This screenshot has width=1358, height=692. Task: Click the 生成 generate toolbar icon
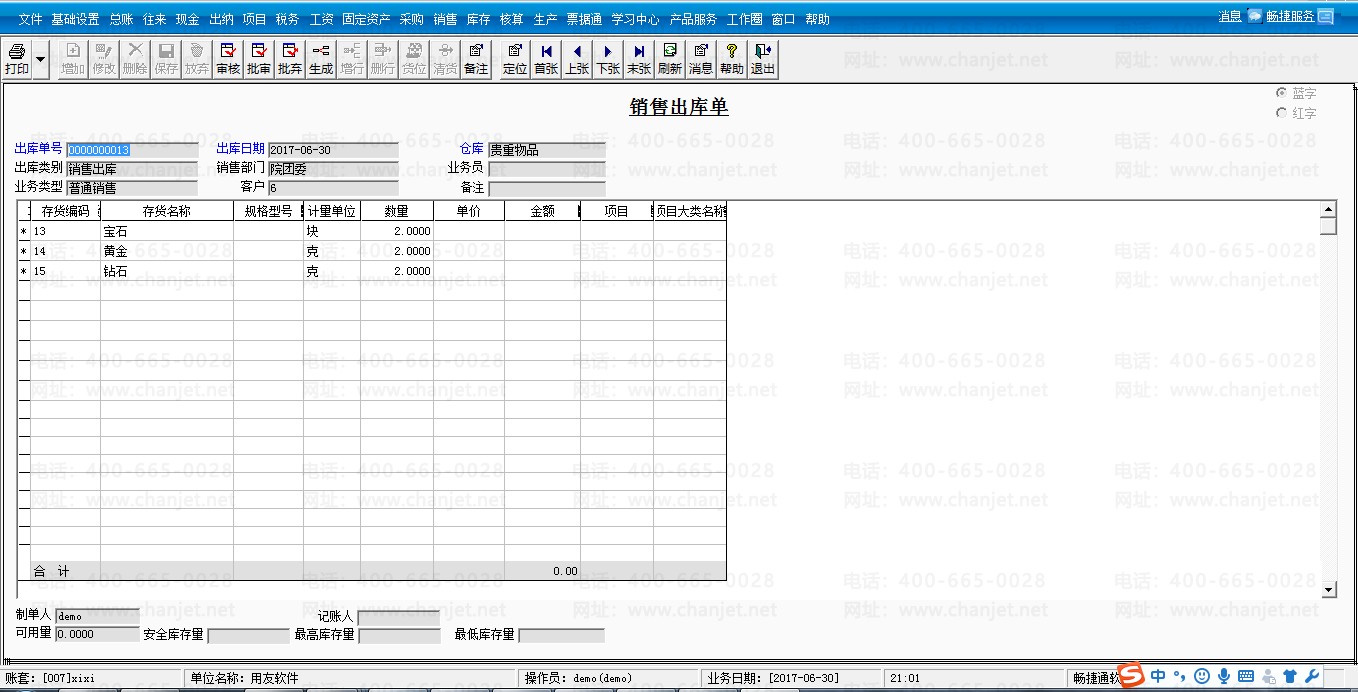coord(321,59)
